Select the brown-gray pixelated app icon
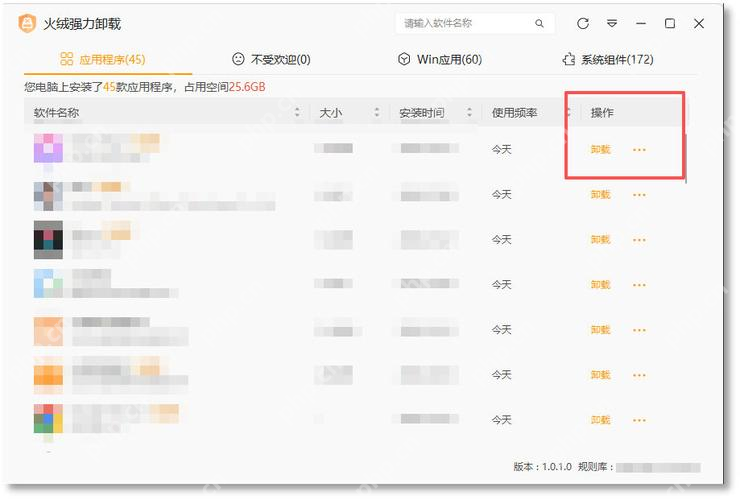The image size is (740, 500). (x=48, y=196)
